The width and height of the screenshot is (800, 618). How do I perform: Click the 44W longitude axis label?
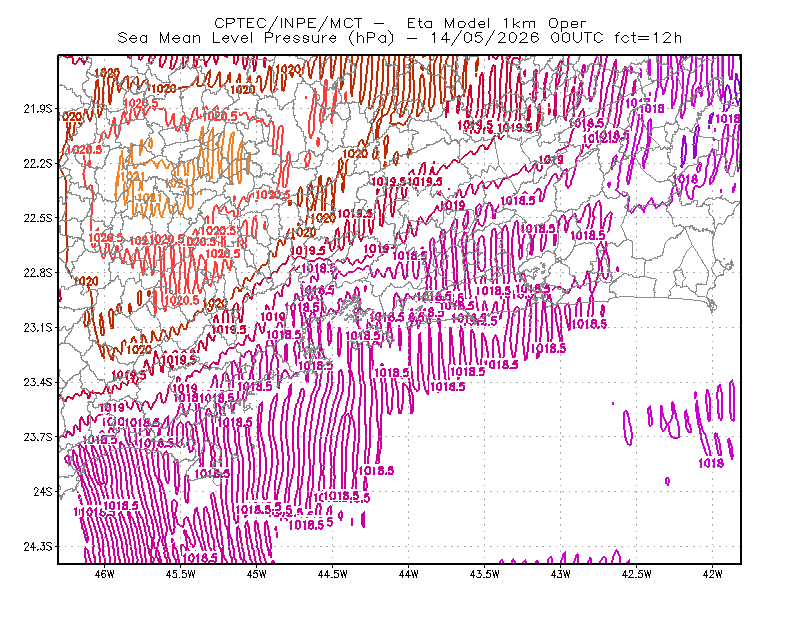coord(409,574)
